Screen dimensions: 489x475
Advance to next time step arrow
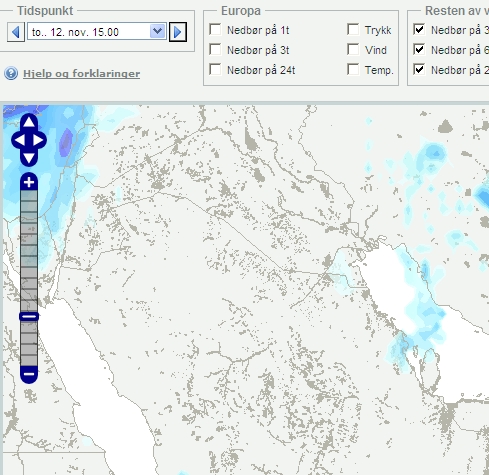coord(178,32)
